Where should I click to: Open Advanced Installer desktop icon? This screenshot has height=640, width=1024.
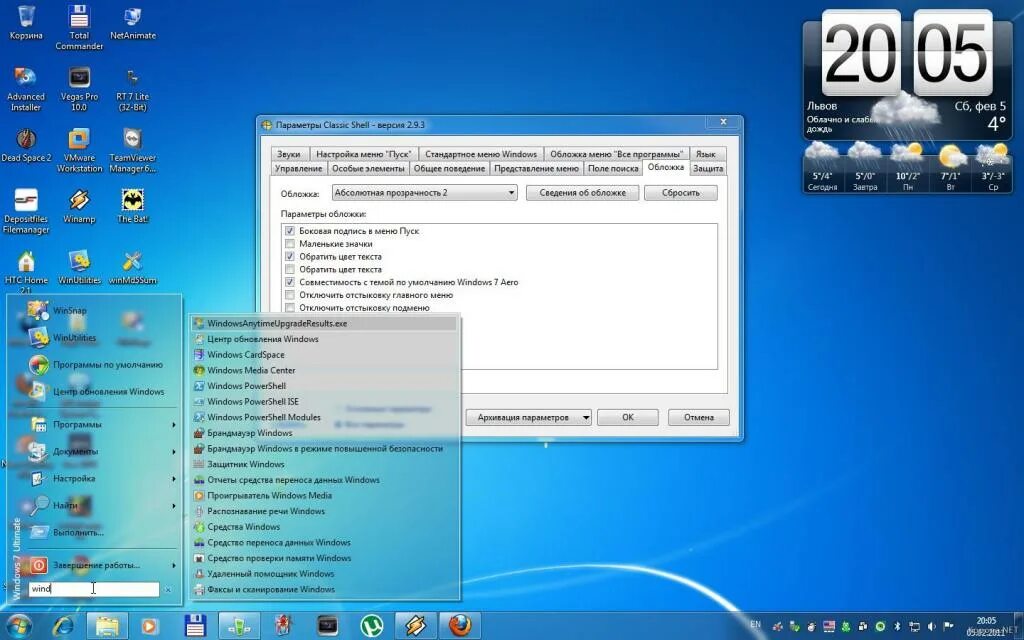point(25,89)
